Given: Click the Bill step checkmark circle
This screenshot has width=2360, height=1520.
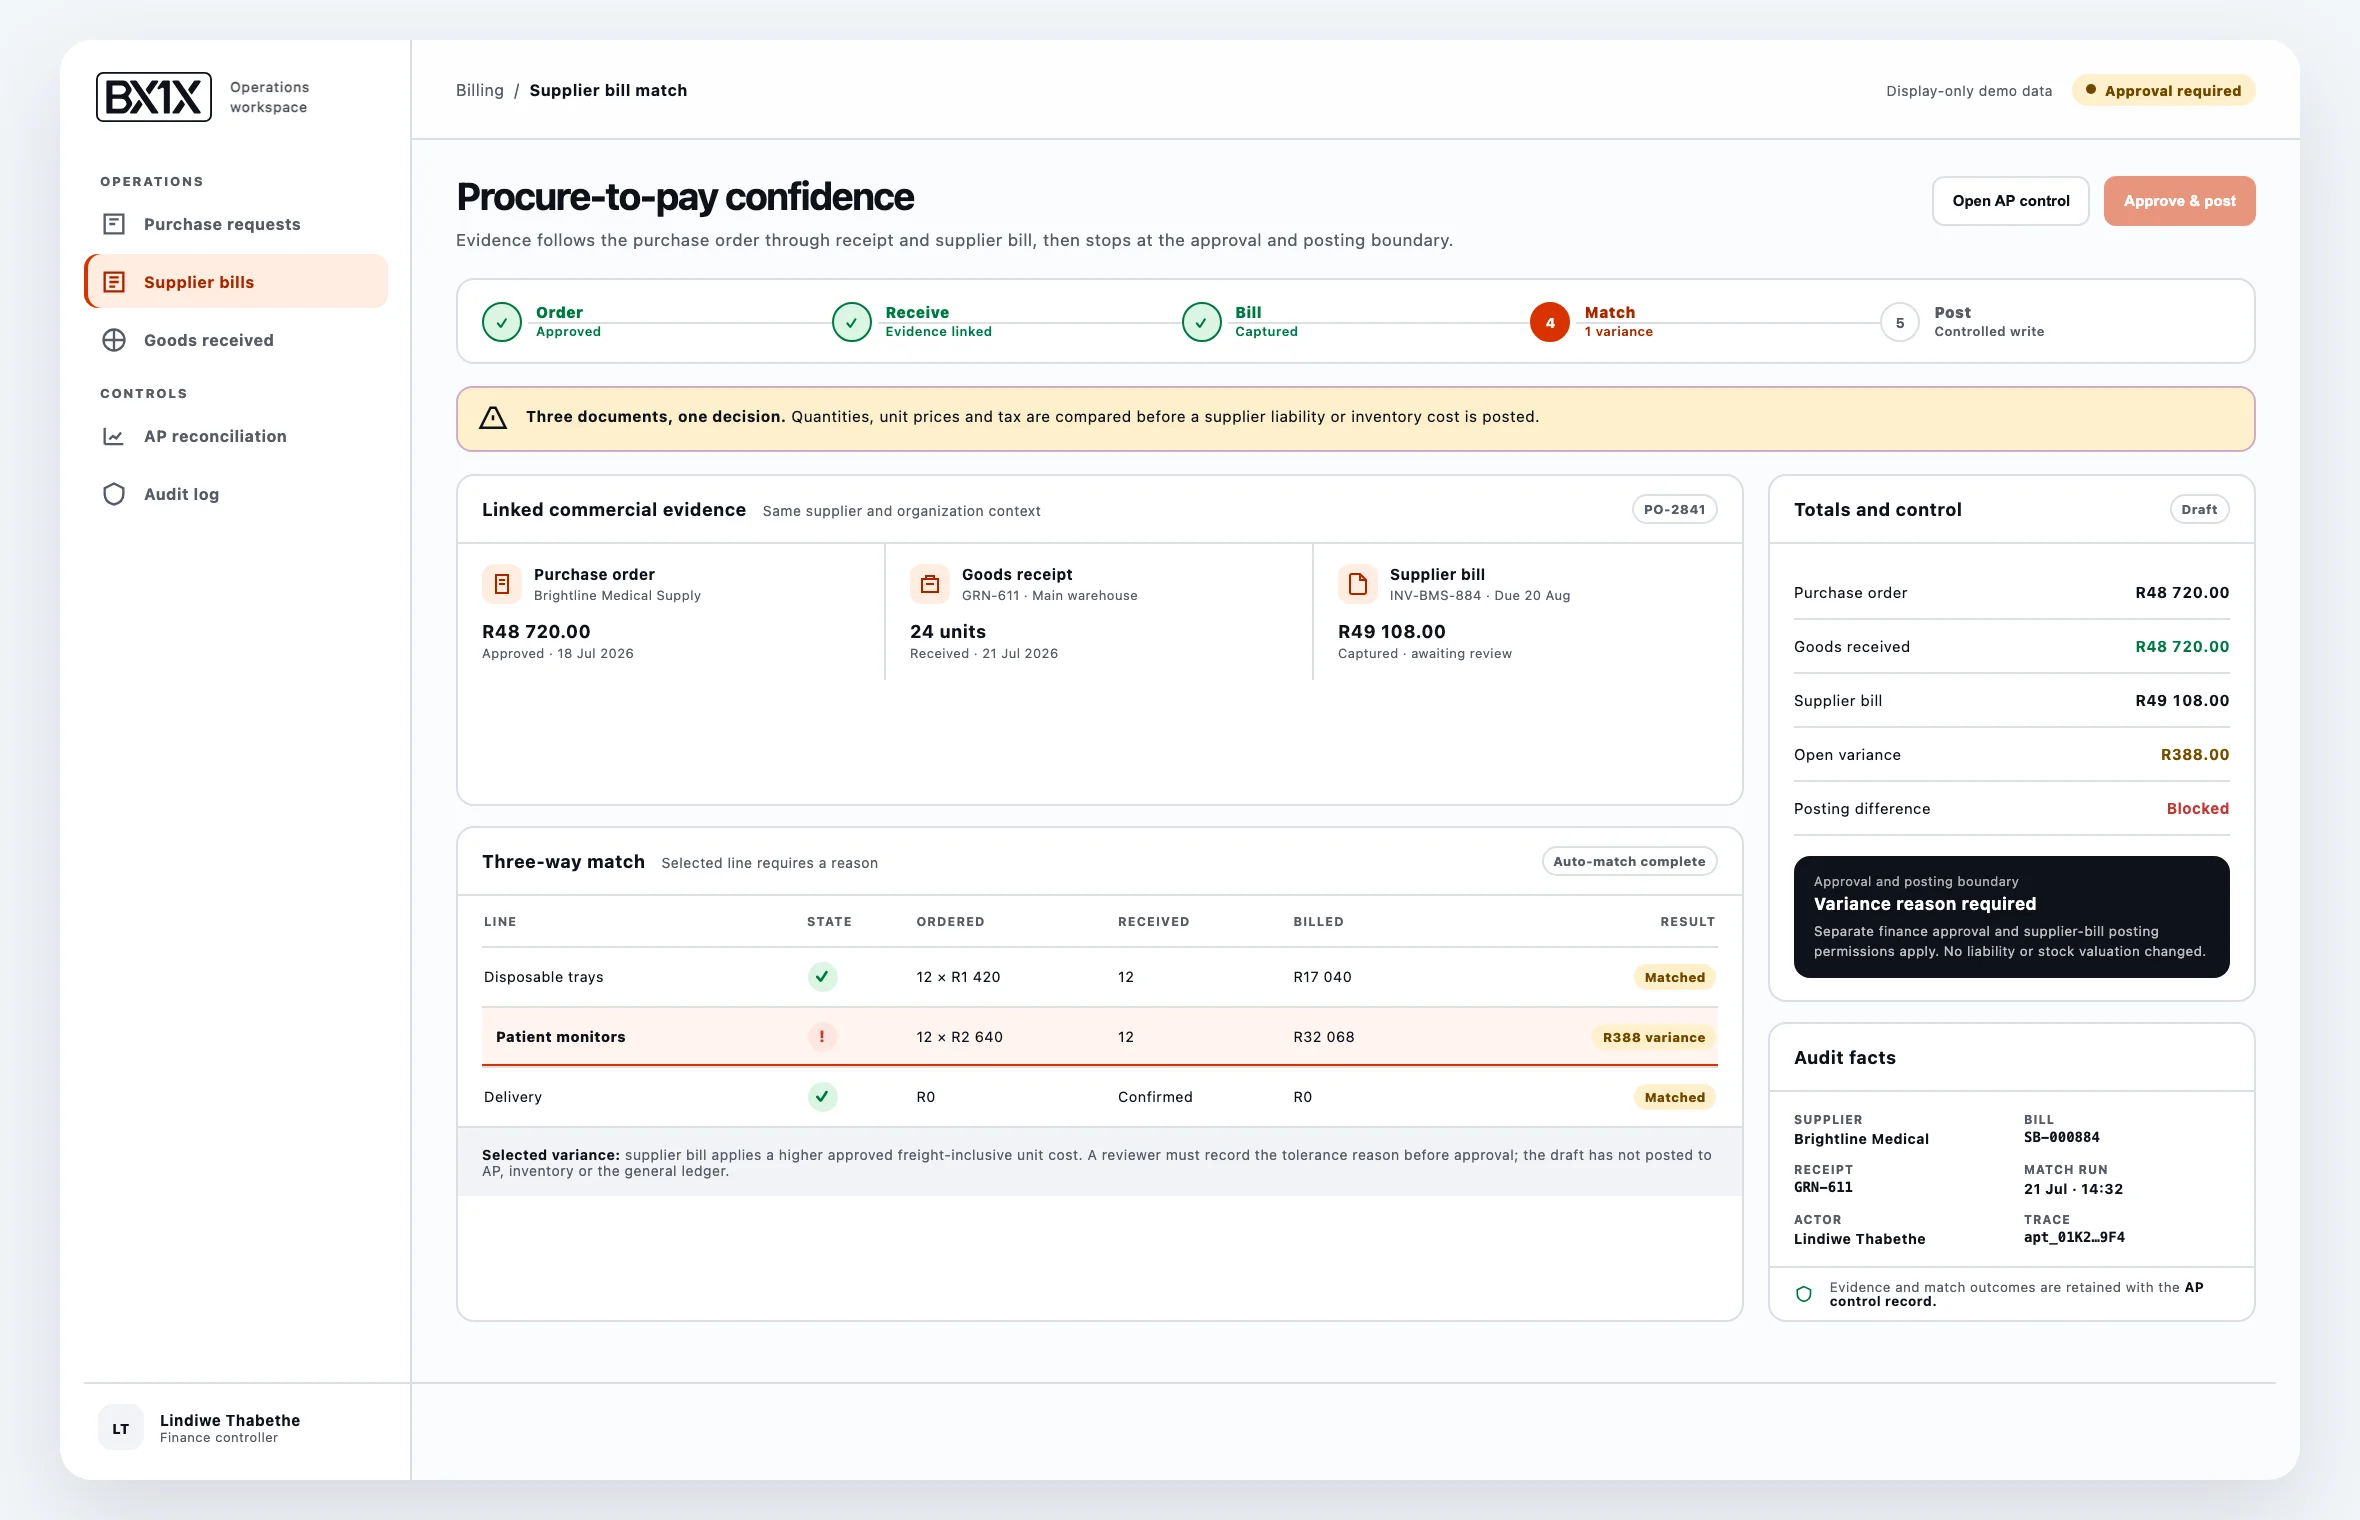Looking at the screenshot, I should (x=1201, y=322).
